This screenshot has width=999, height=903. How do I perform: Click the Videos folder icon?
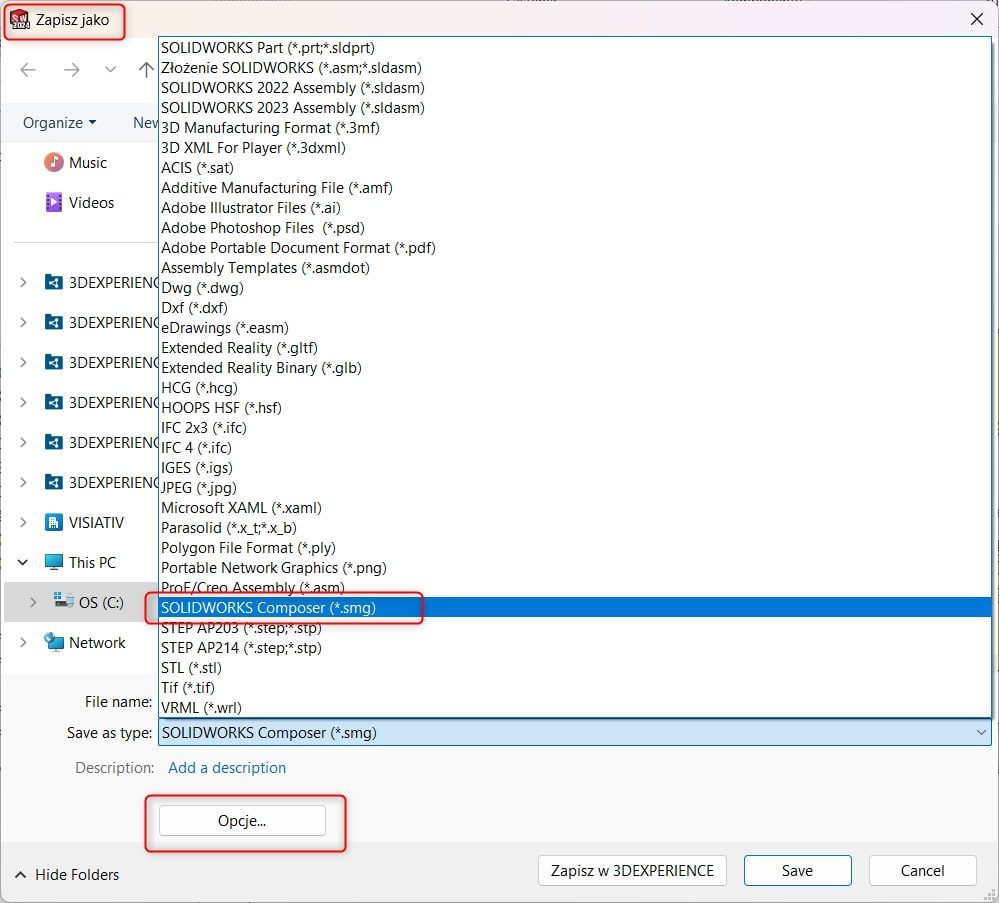pos(54,202)
